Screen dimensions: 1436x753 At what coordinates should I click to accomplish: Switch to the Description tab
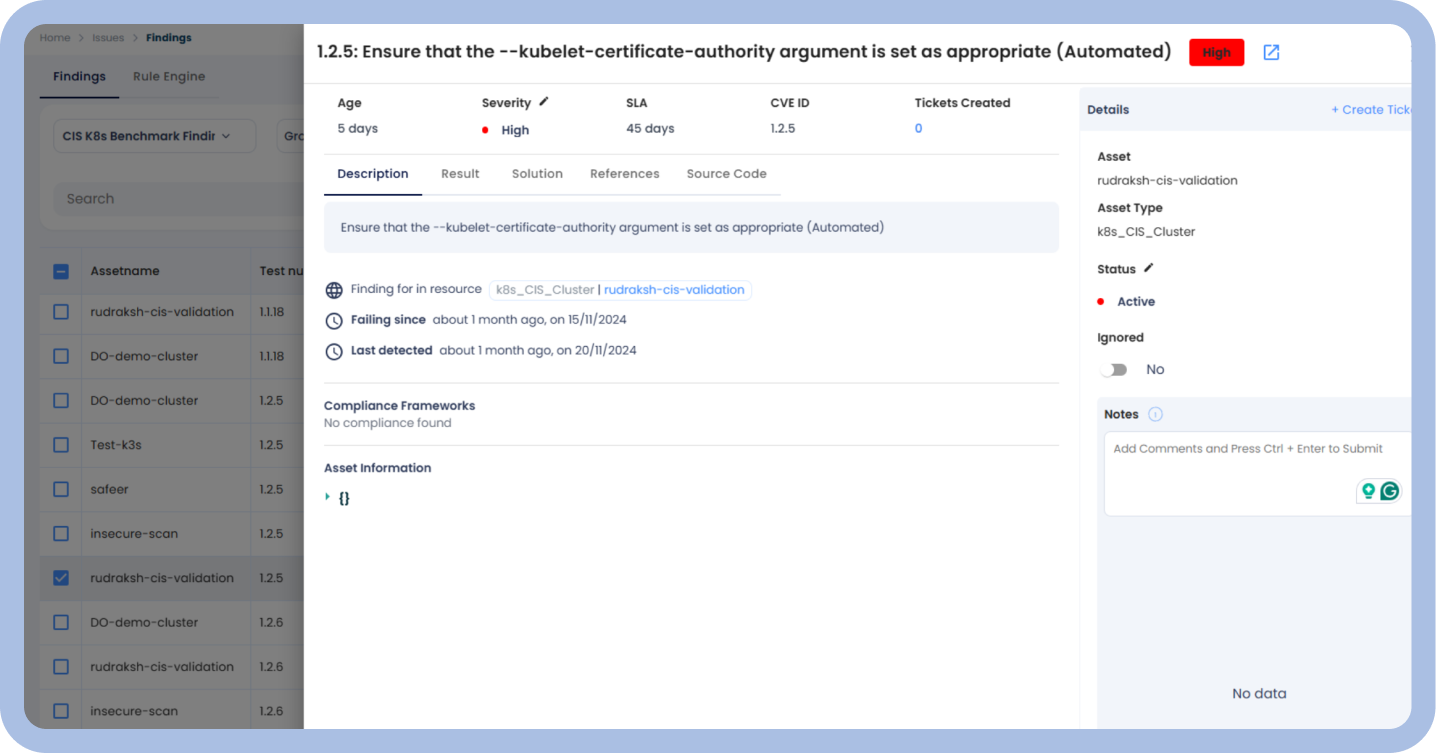pyautogui.click(x=373, y=174)
